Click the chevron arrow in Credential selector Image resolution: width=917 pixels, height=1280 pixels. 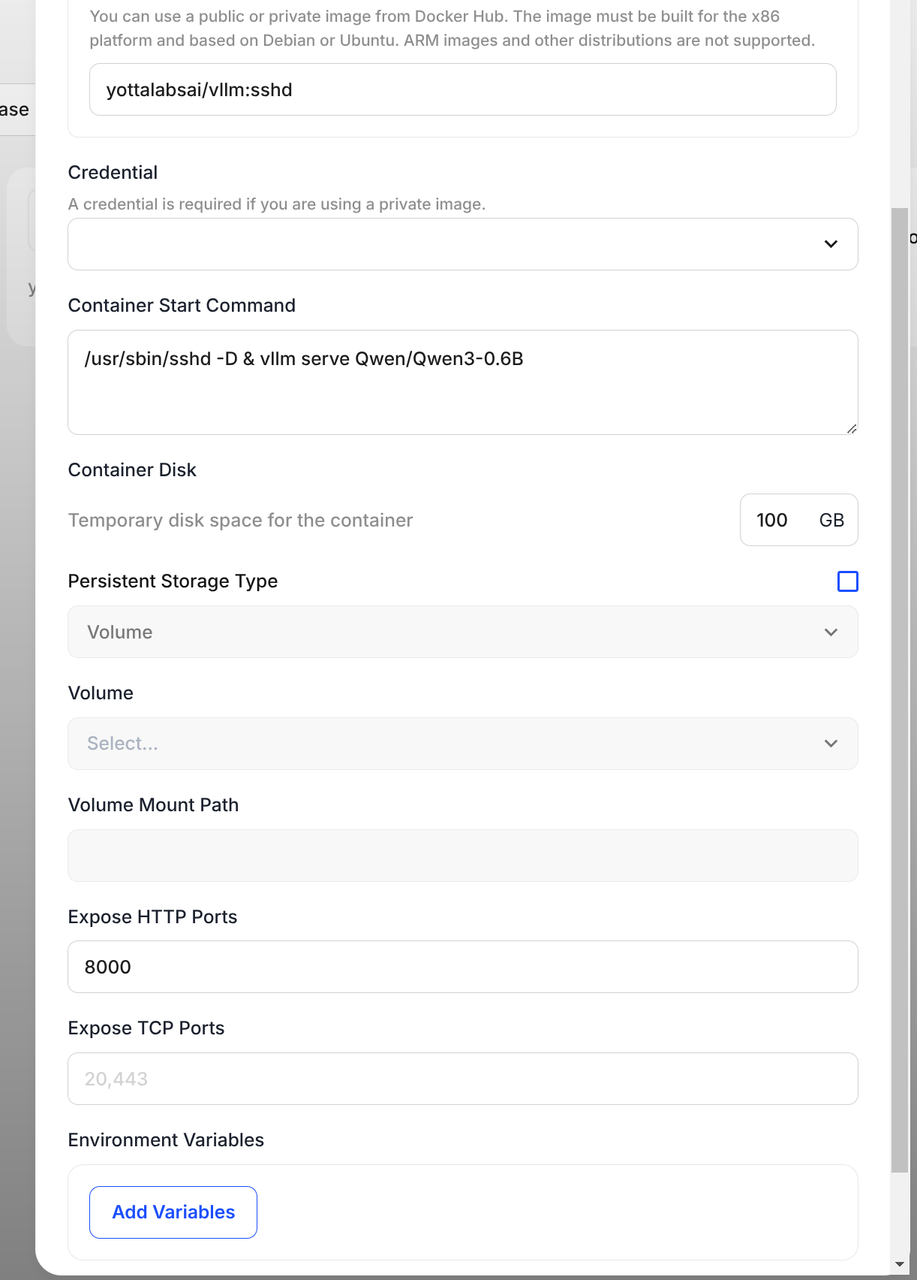point(830,244)
